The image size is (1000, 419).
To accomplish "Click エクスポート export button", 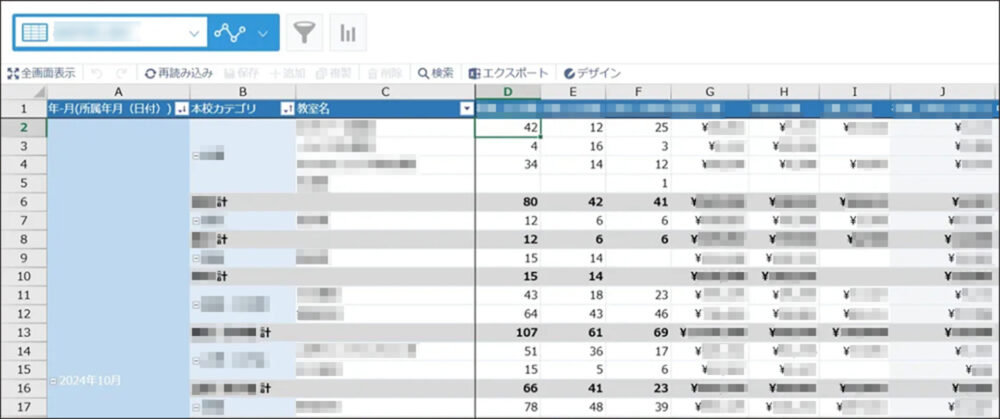I will pyautogui.click(x=508, y=73).
